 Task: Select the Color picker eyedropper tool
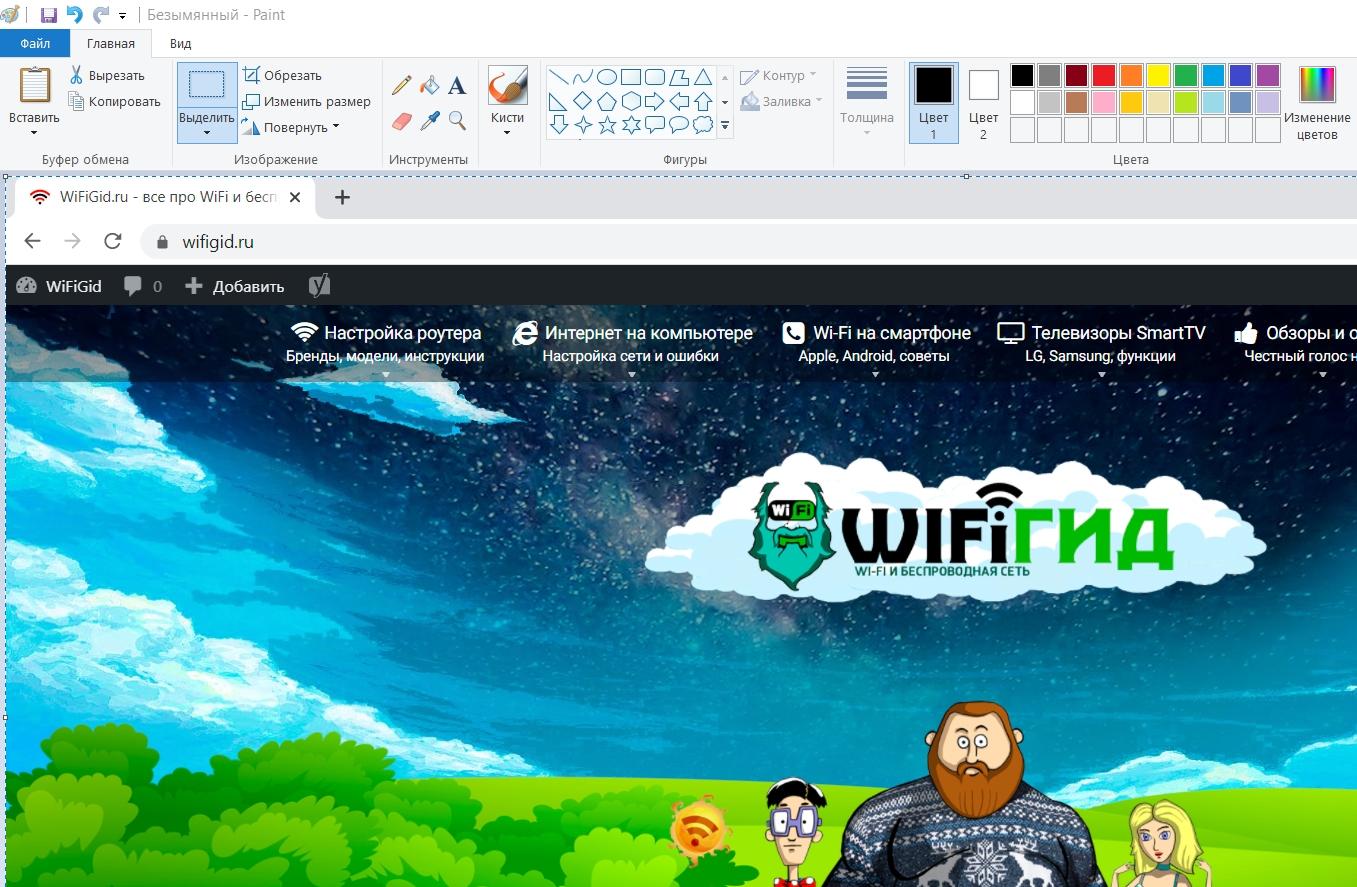(430, 121)
